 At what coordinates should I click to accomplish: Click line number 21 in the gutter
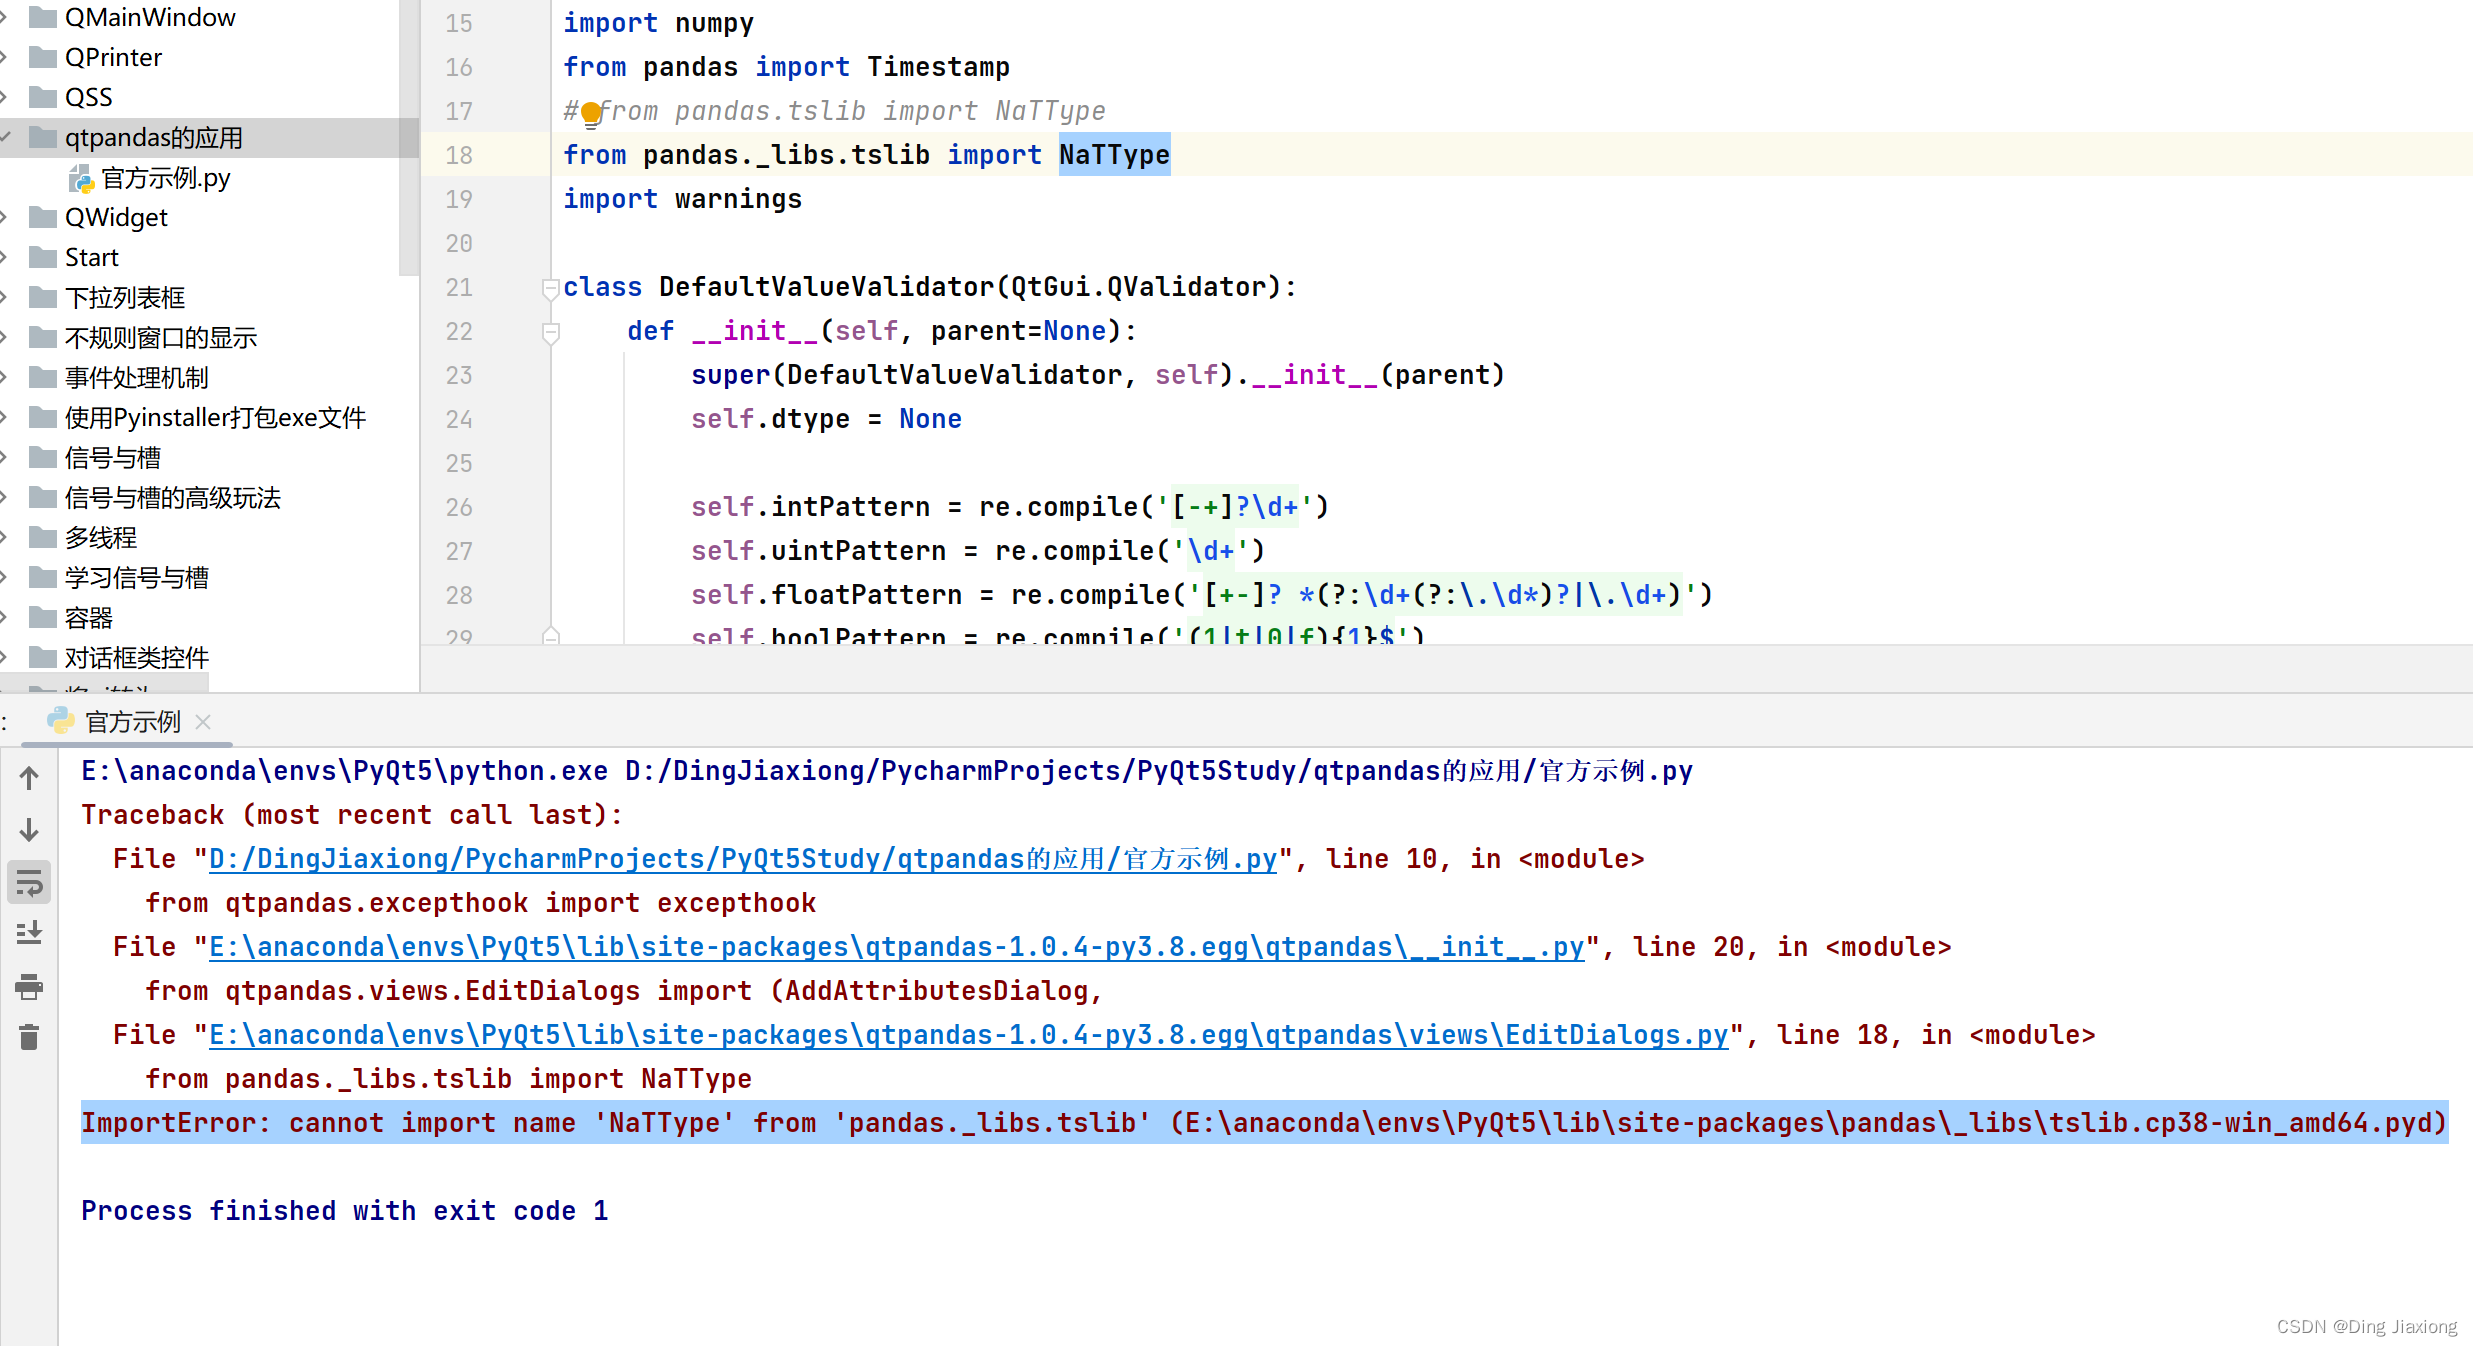(459, 287)
